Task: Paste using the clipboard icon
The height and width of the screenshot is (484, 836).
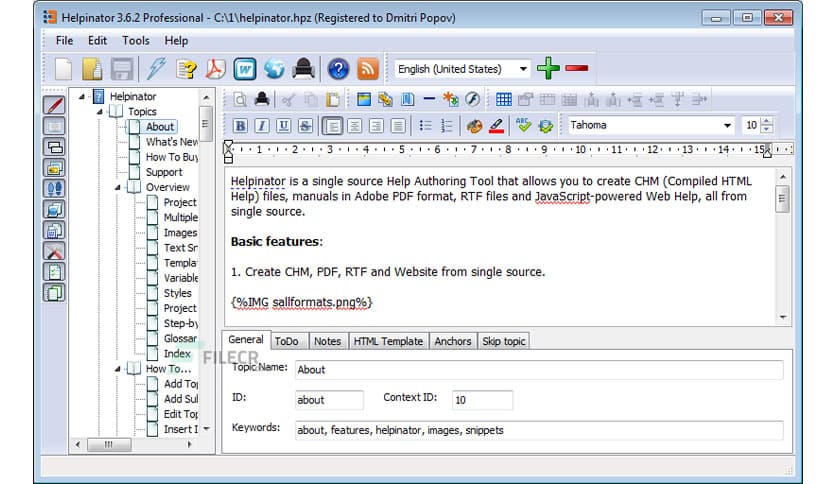Action: pyautogui.click(x=333, y=100)
